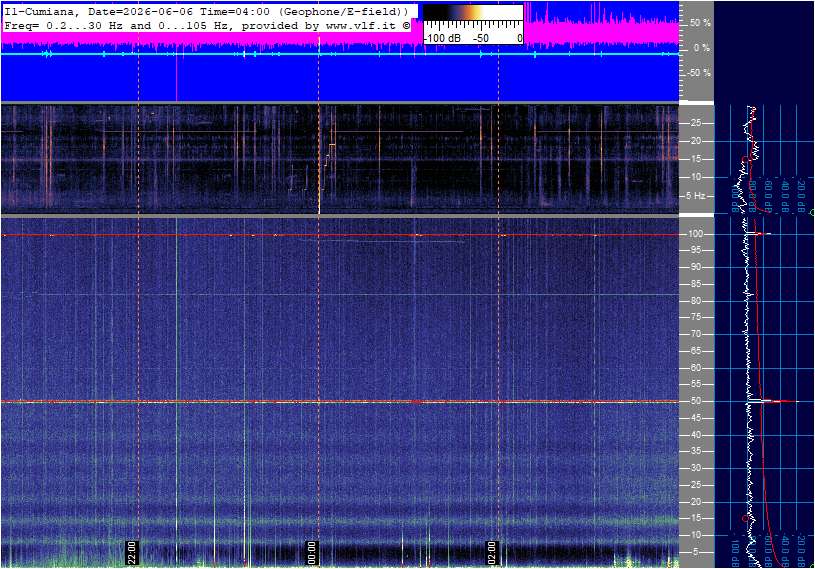
Task: Click red circle marker in lower spectrum graph
Action: pyautogui.click(x=745, y=519)
